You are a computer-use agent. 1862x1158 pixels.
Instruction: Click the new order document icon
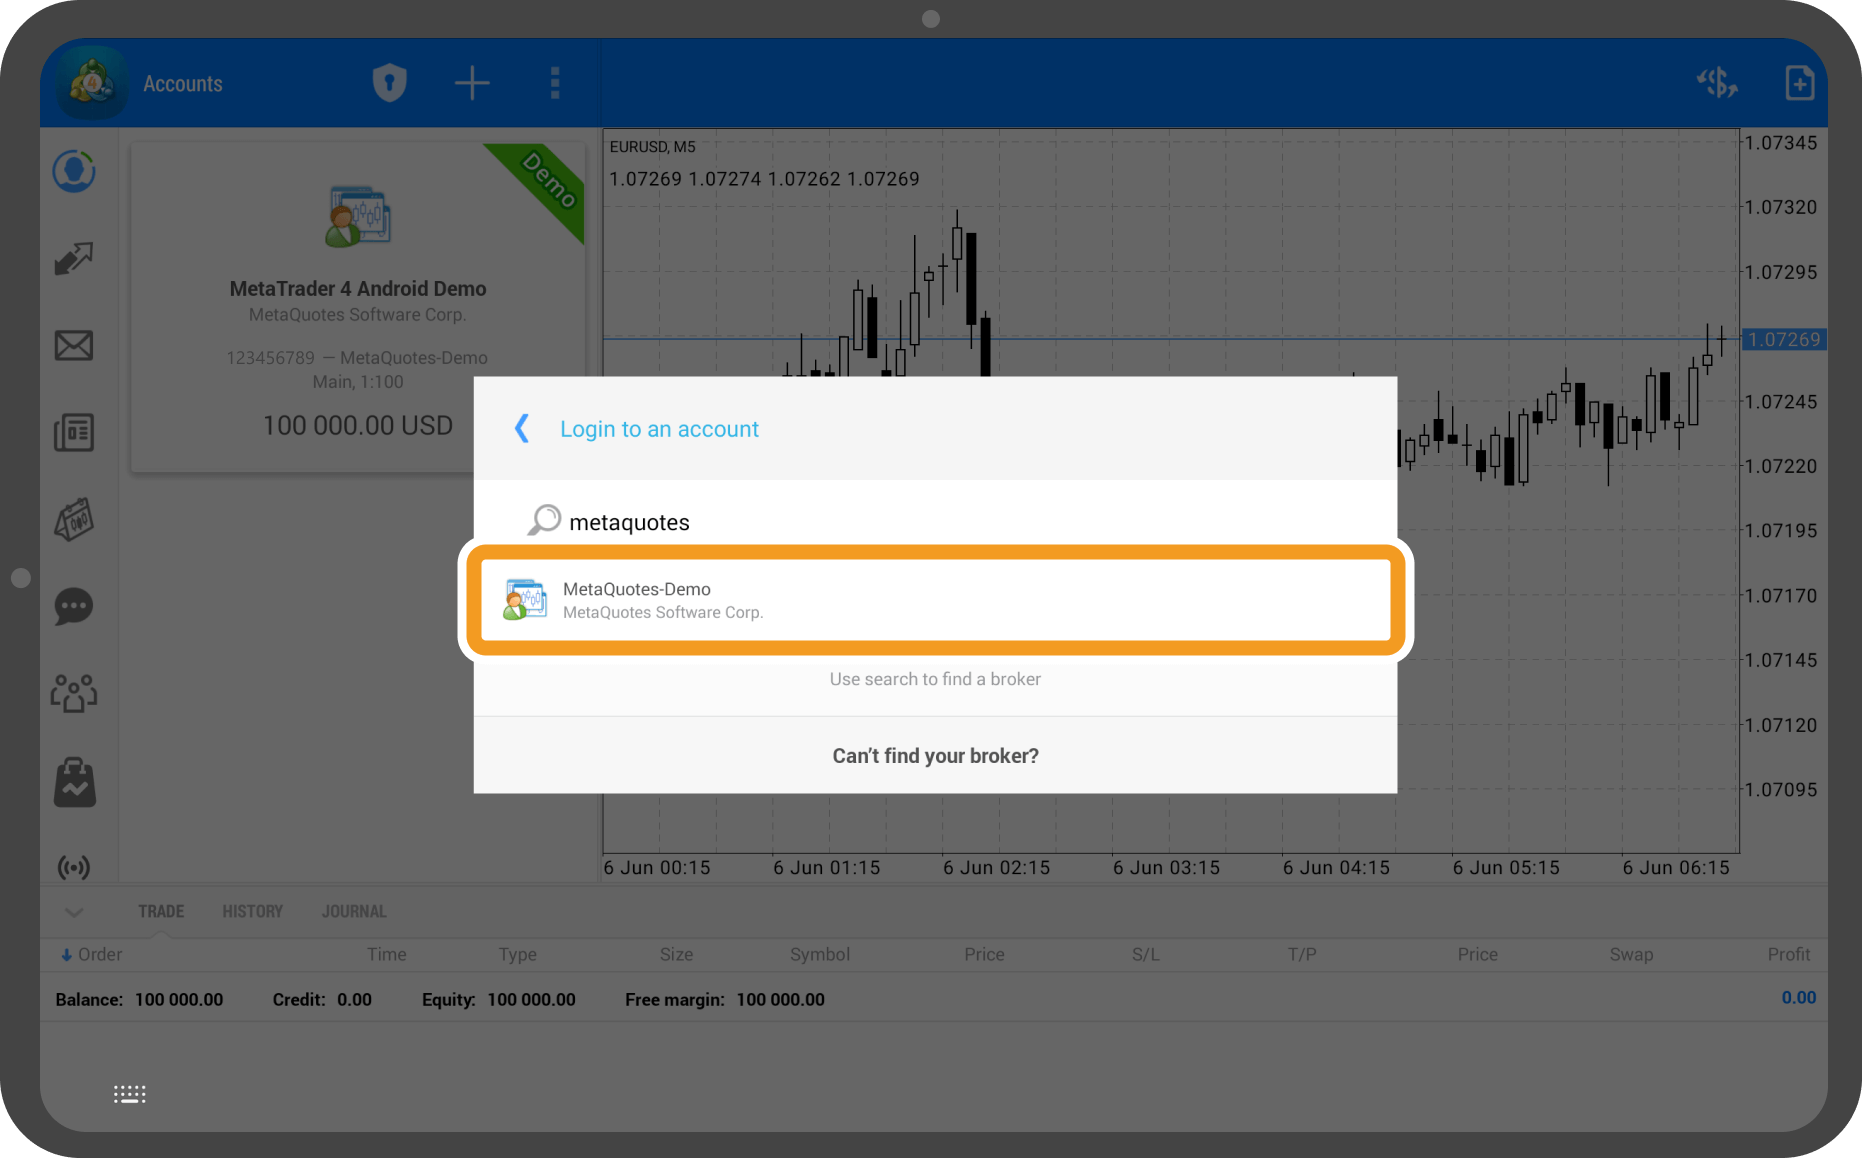click(1799, 83)
